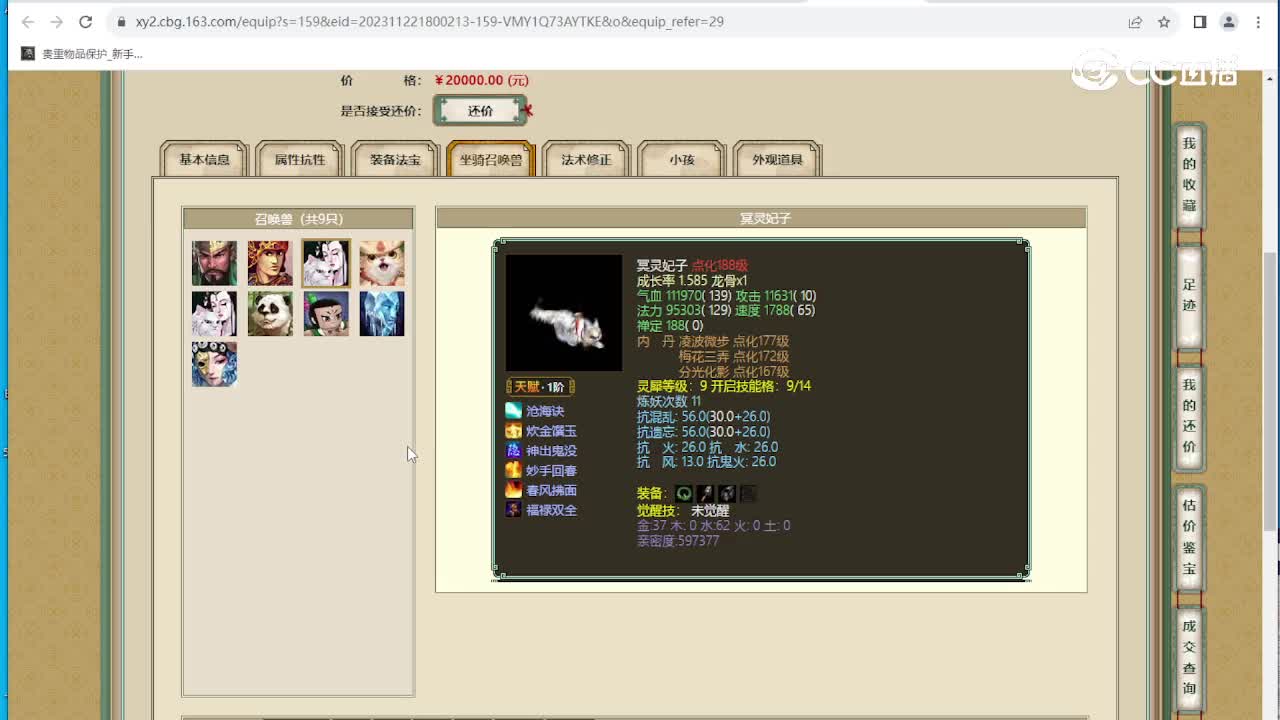Screen dimensions: 1280x720
Task: Open the 基本信息 tab
Action: coord(205,160)
